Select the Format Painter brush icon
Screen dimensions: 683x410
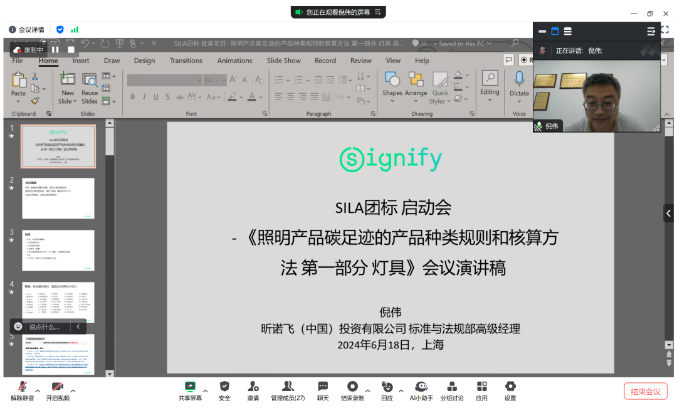[x=35, y=101]
